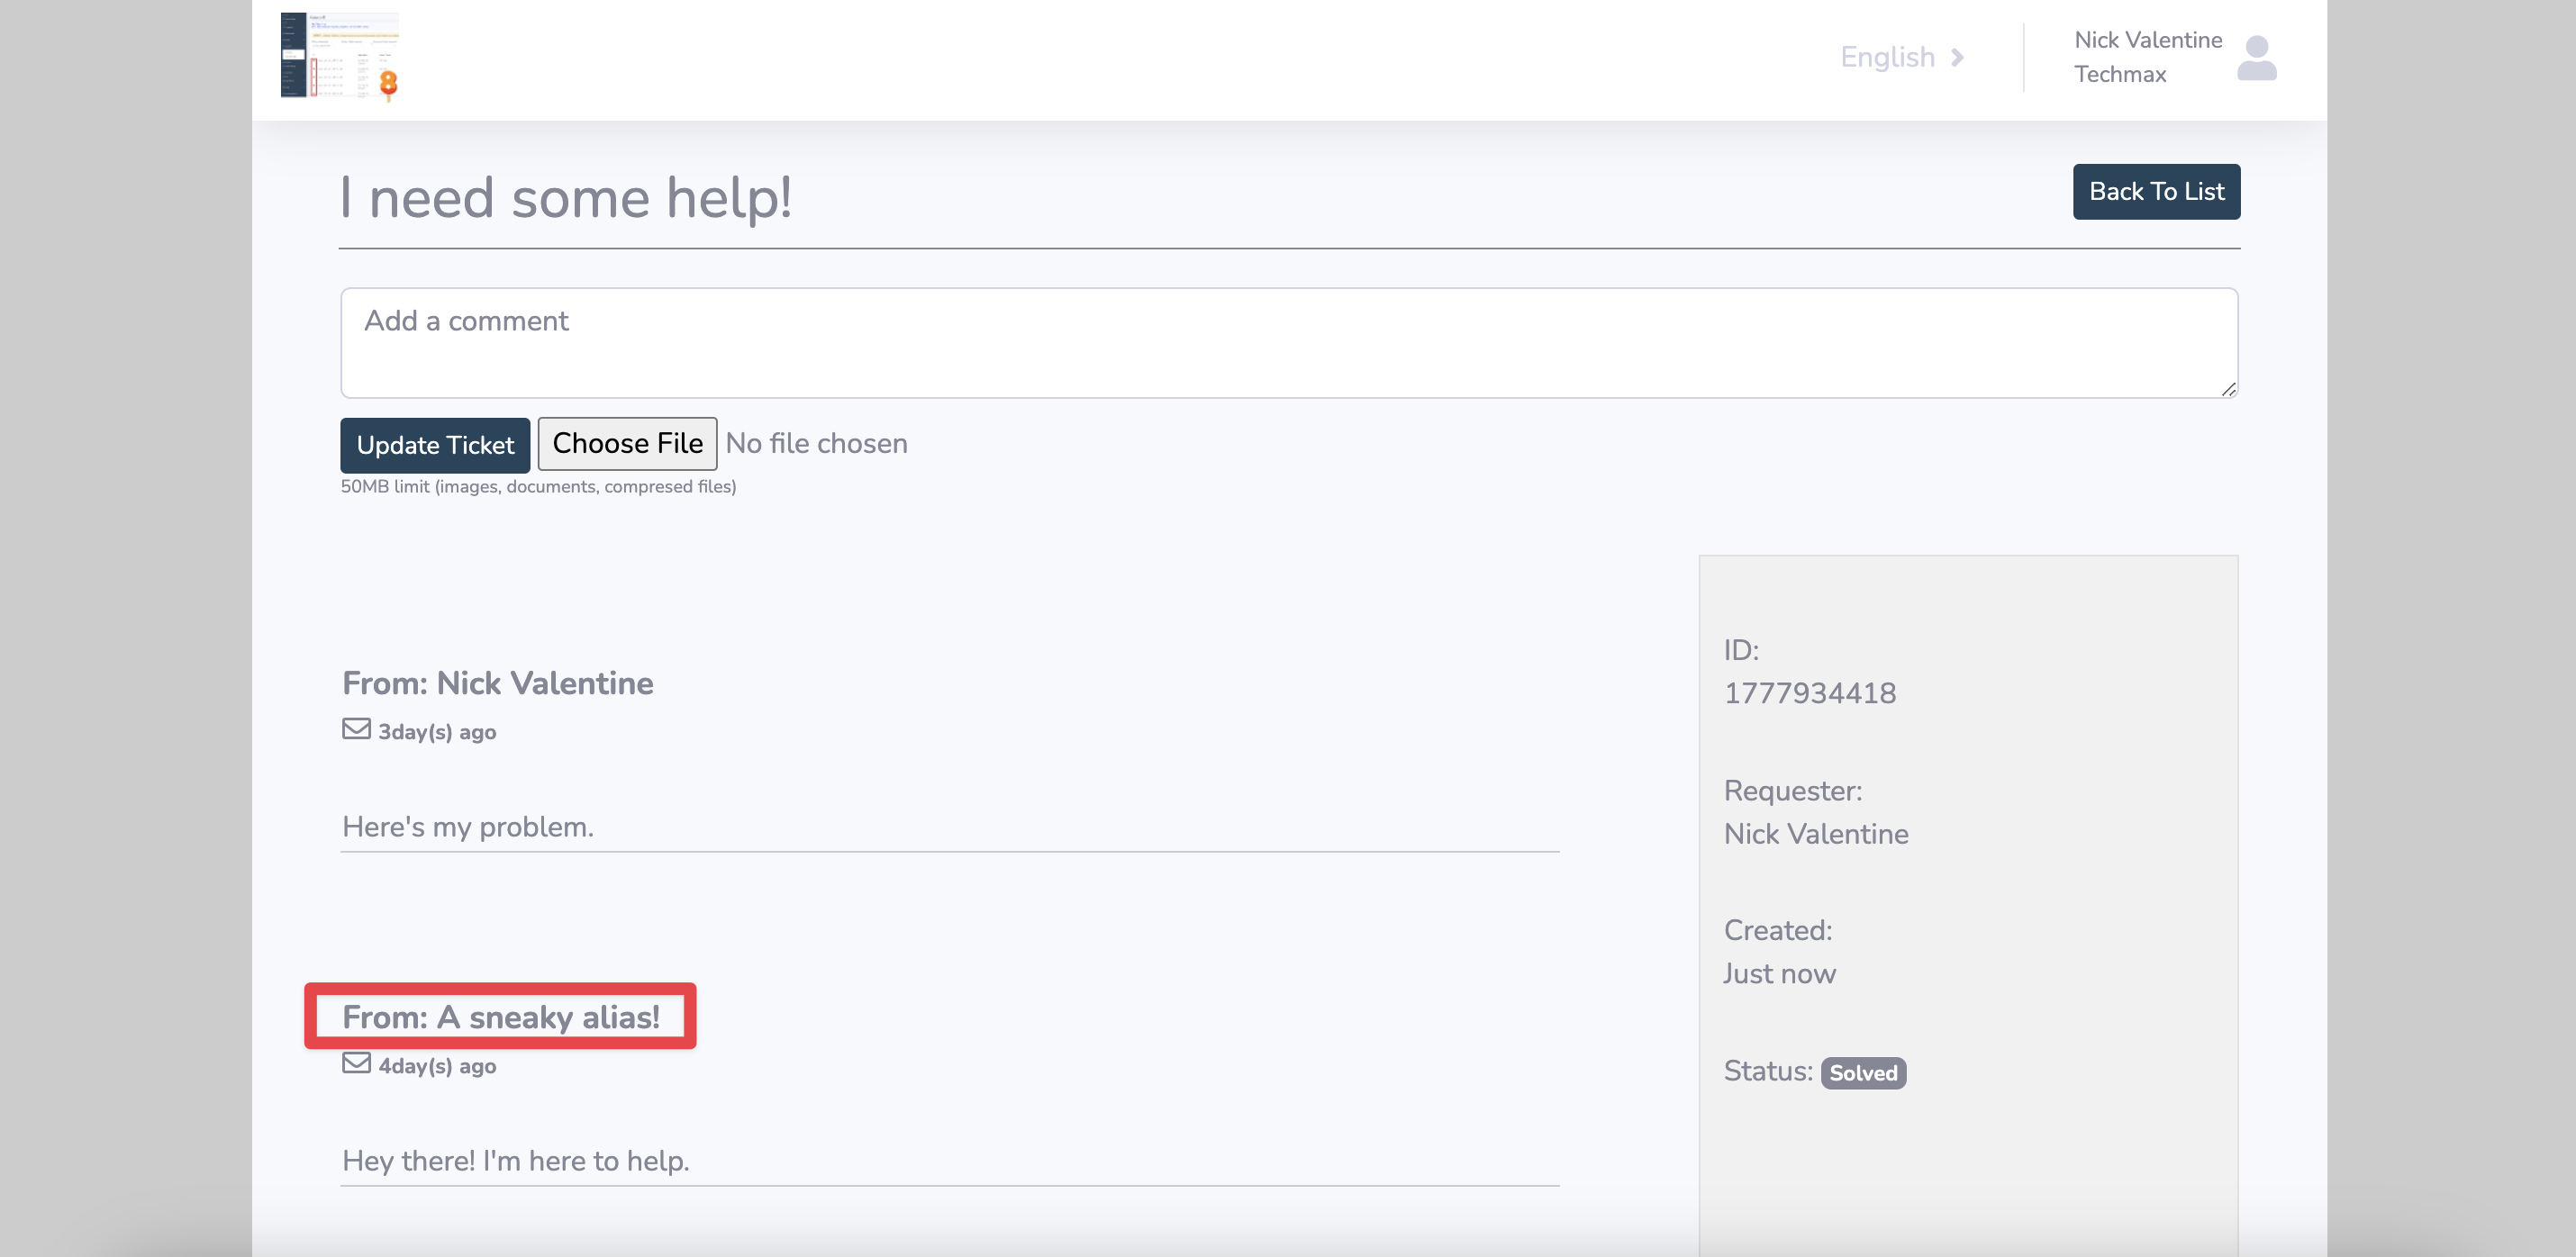This screenshot has height=1257, width=2576.
Task: Open the logo thumbnail in the header
Action: 340,56
